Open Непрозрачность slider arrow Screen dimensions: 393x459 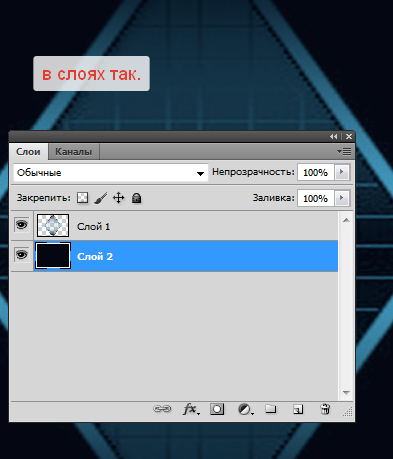point(342,172)
